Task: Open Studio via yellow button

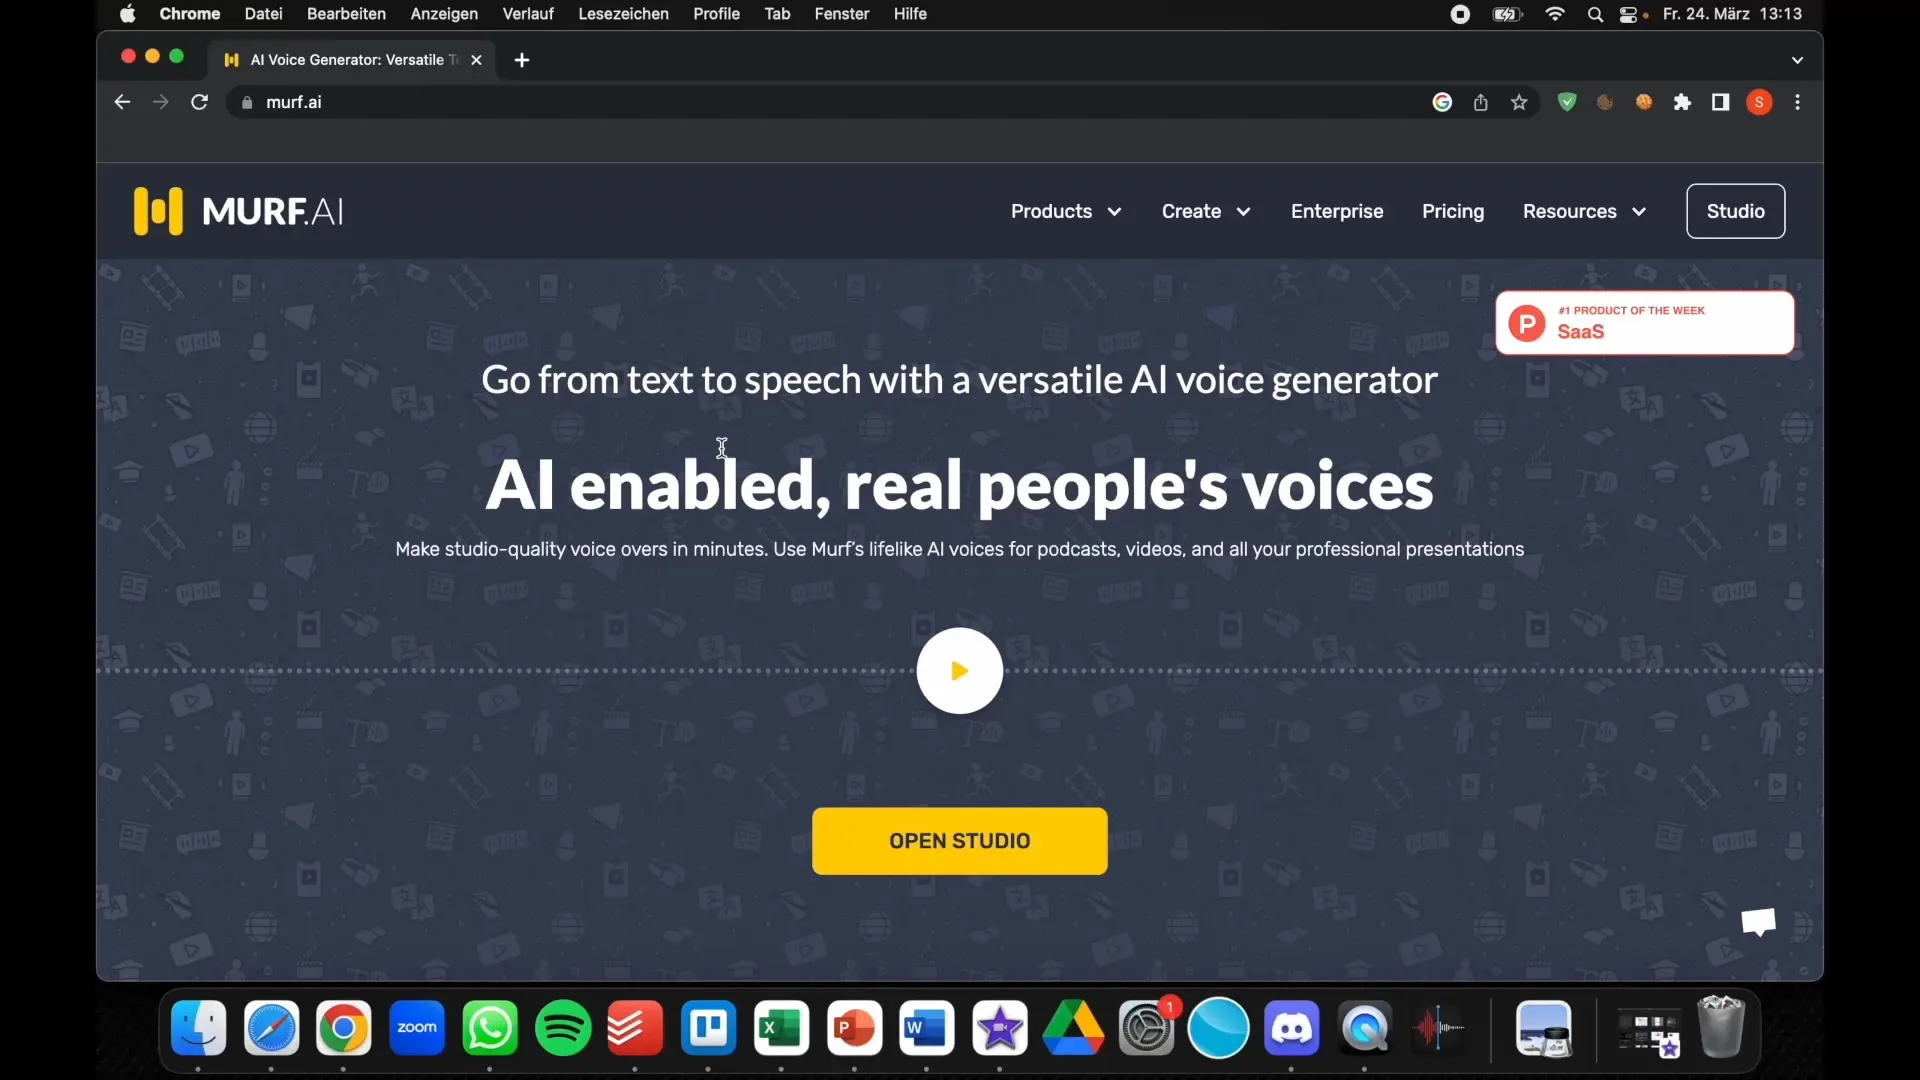Action: point(959,840)
